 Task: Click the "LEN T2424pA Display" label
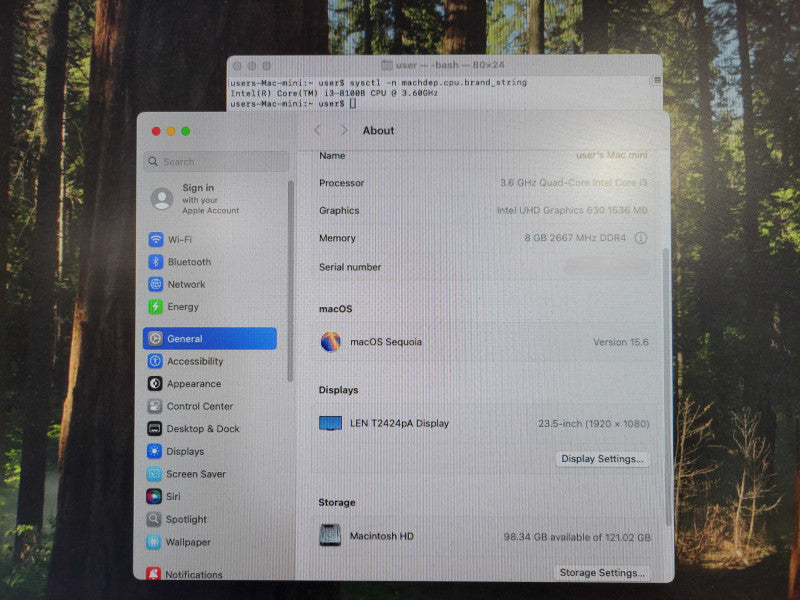399,423
